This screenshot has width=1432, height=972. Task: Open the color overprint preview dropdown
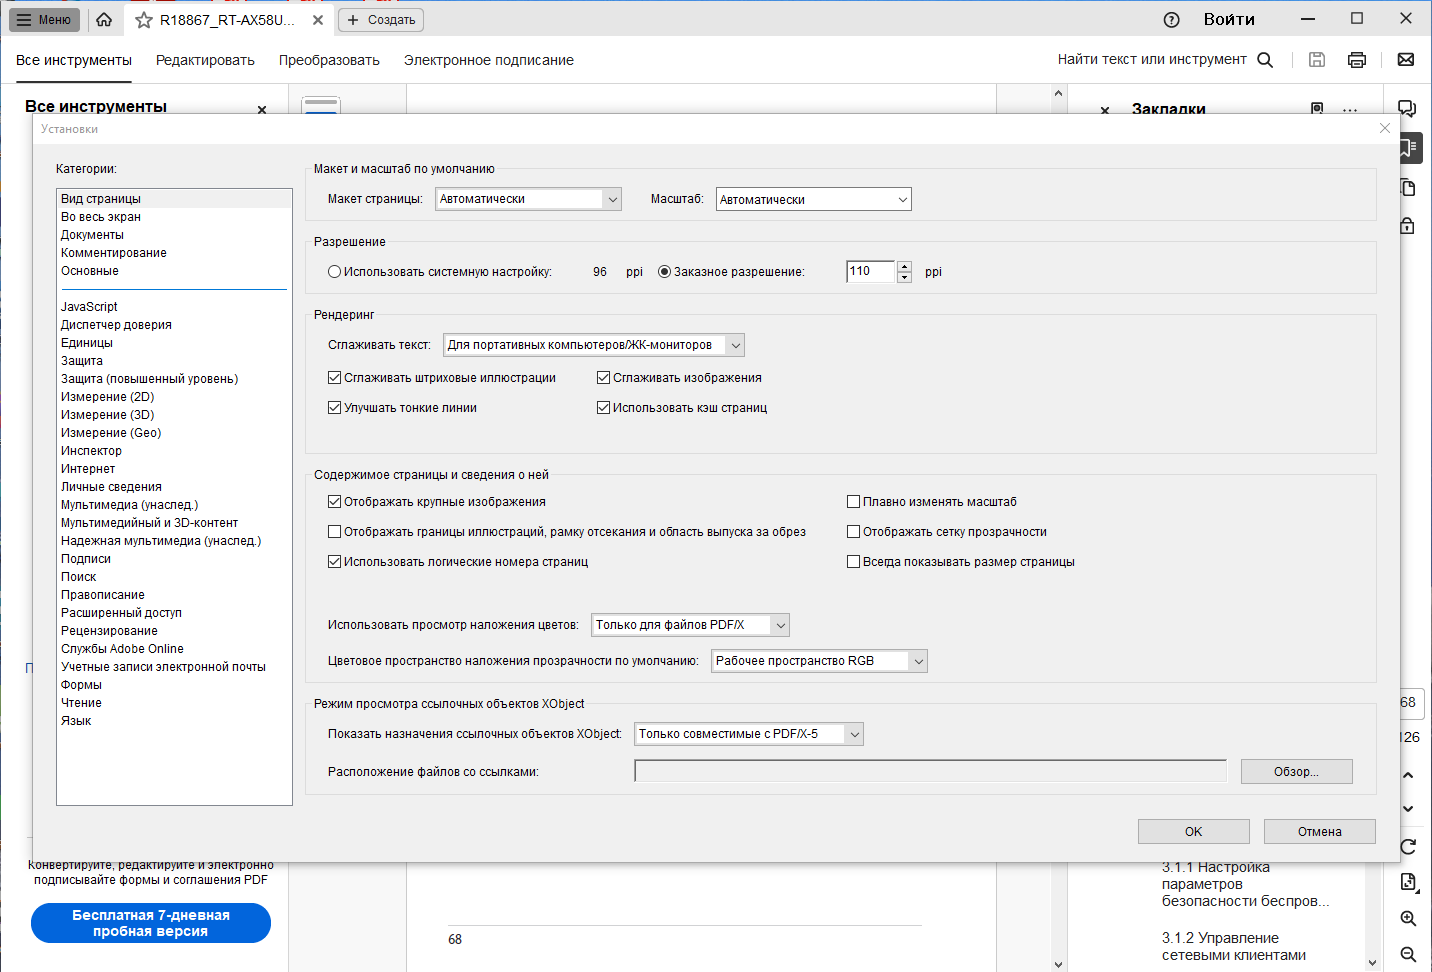[690, 625]
